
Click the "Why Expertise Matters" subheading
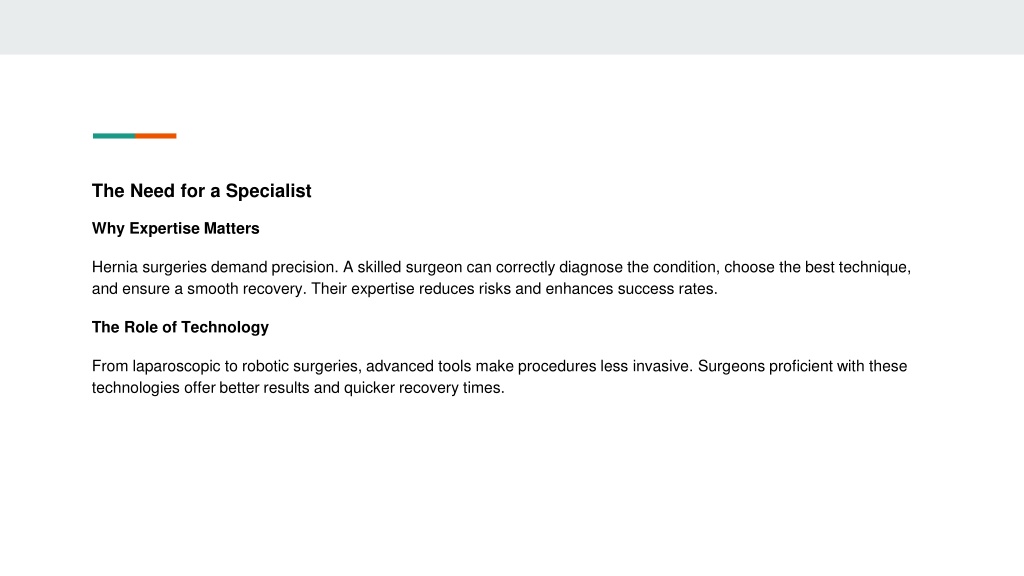coord(176,229)
